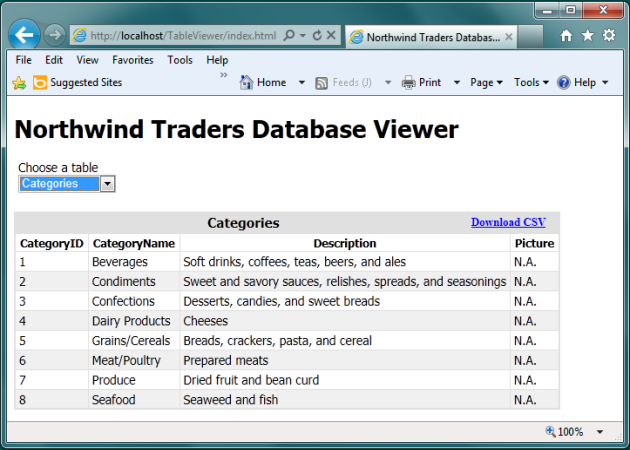Open the Tools menu in menu bar

click(x=180, y=60)
